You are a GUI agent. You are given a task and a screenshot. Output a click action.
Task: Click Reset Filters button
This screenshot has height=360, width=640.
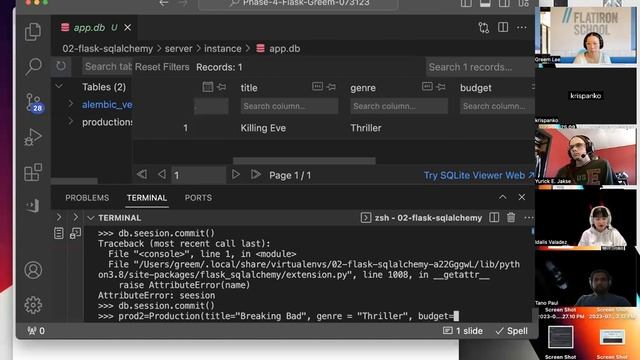pos(162,67)
